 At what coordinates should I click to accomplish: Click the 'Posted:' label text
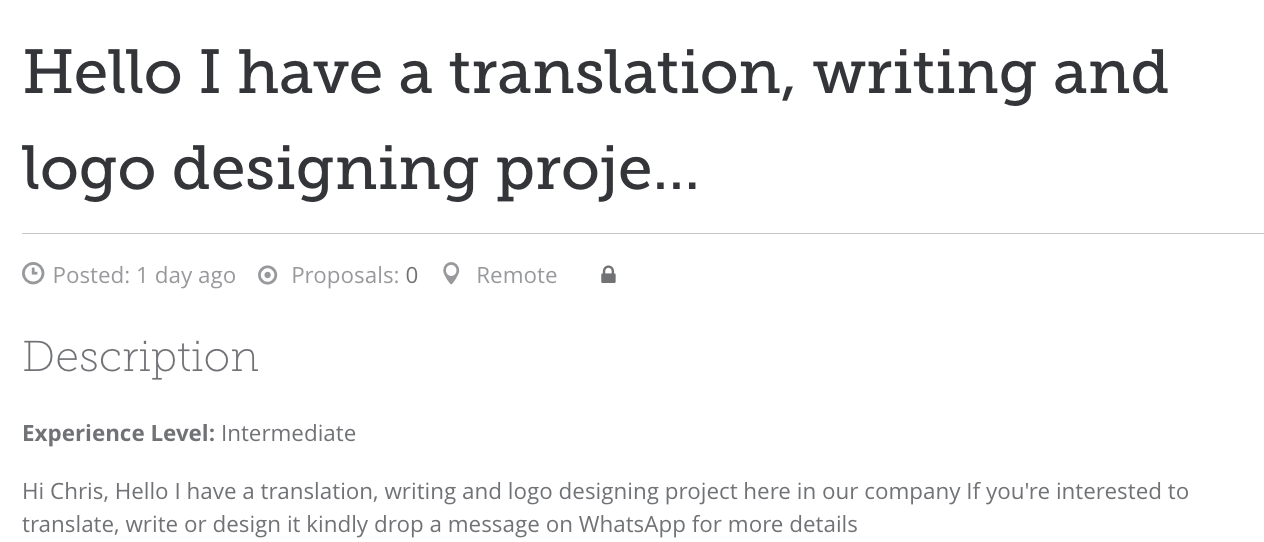pyautogui.click(x=91, y=275)
